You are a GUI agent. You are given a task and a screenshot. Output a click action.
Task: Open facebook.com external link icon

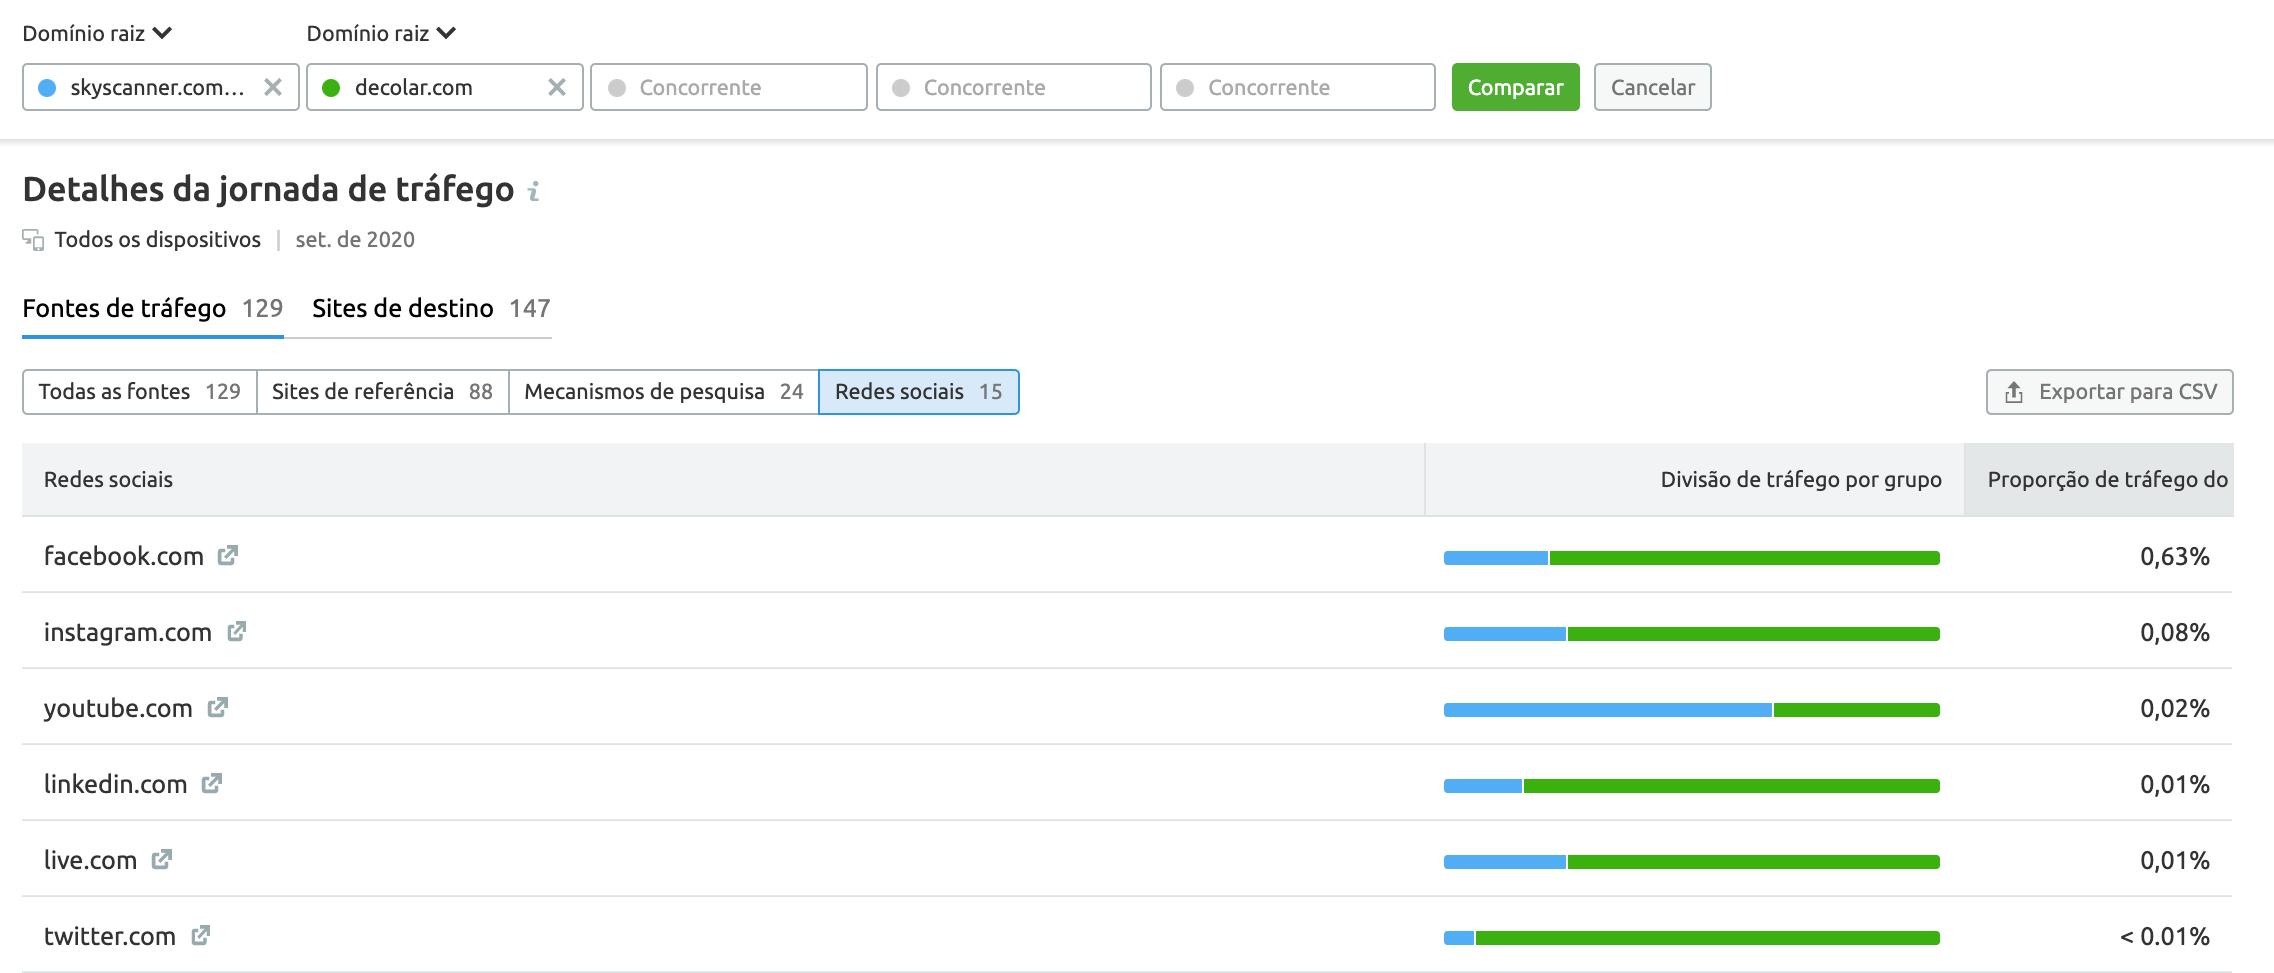click(228, 555)
